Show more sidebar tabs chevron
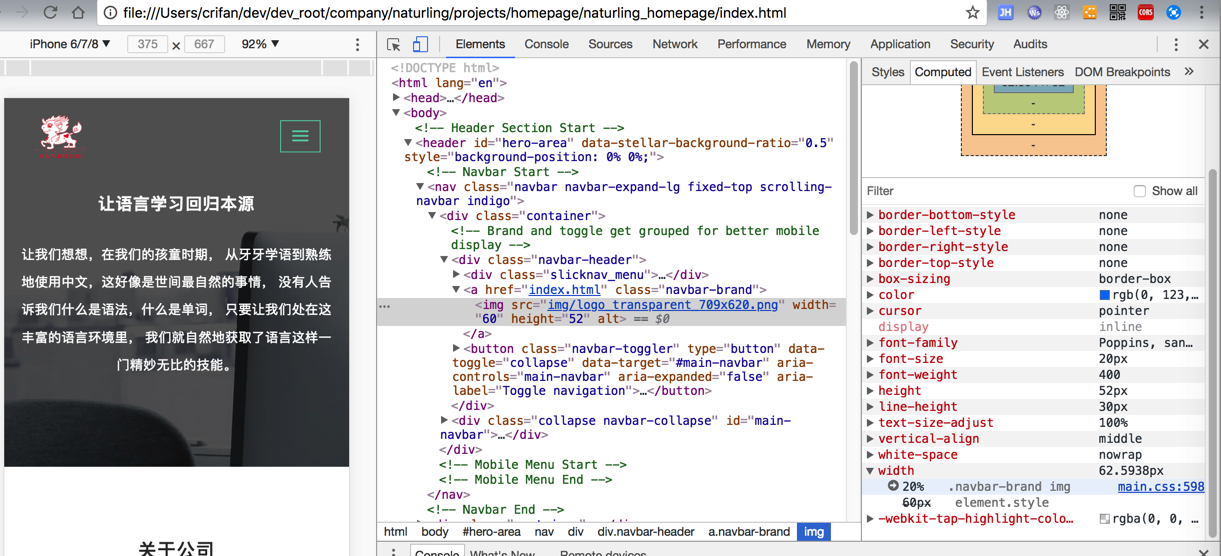 pos(1189,72)
